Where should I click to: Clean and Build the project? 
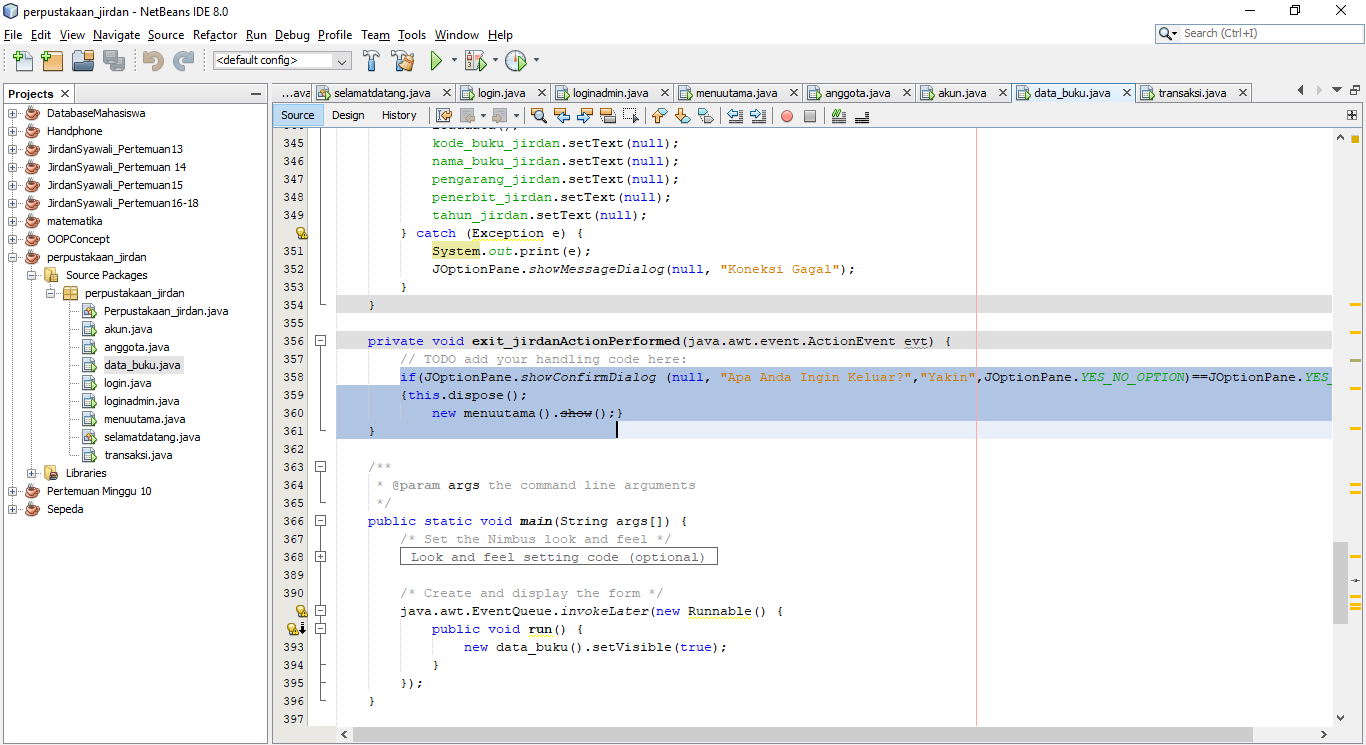click(401, 61)
